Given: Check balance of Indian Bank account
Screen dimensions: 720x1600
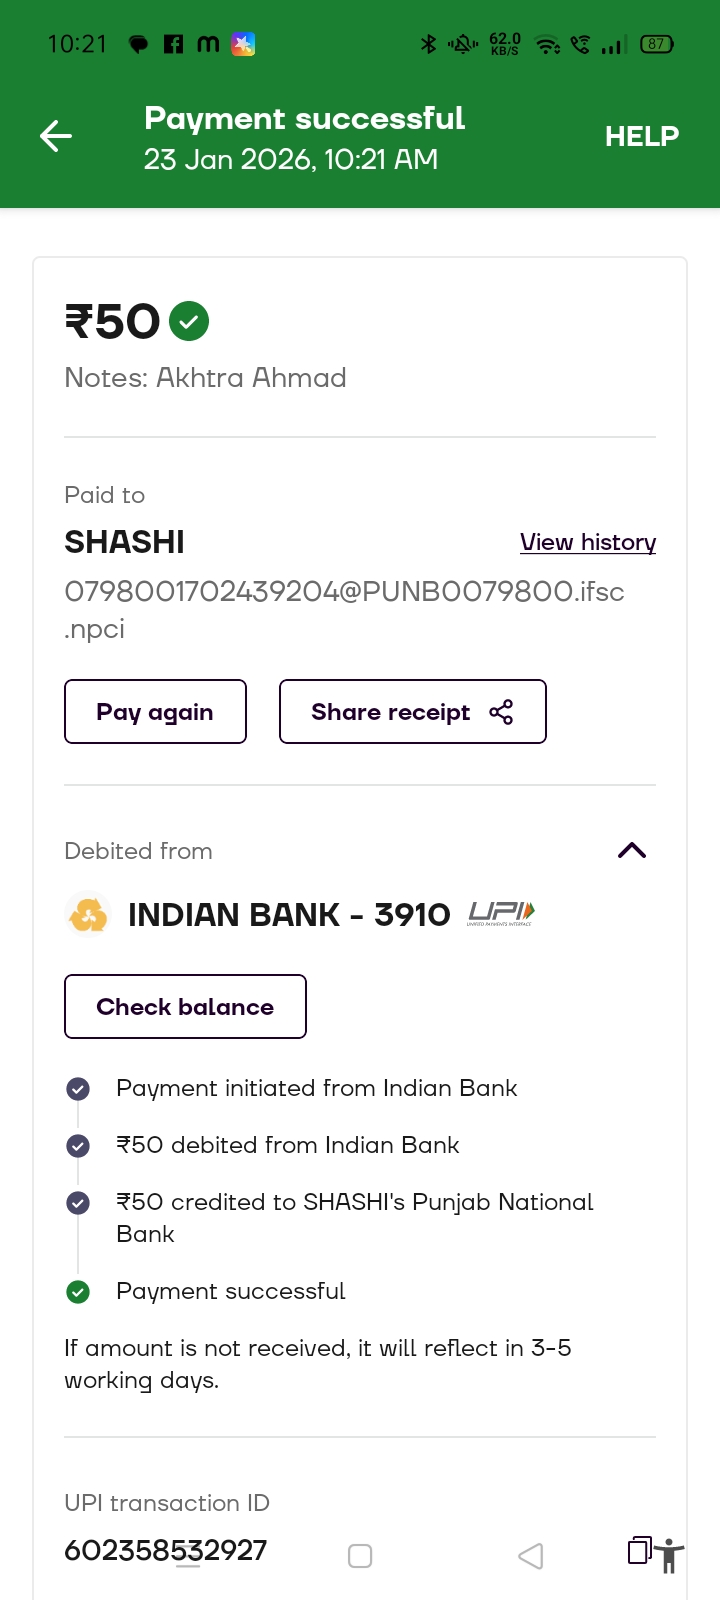Looking at the screenshot, I should point(185,1007).
